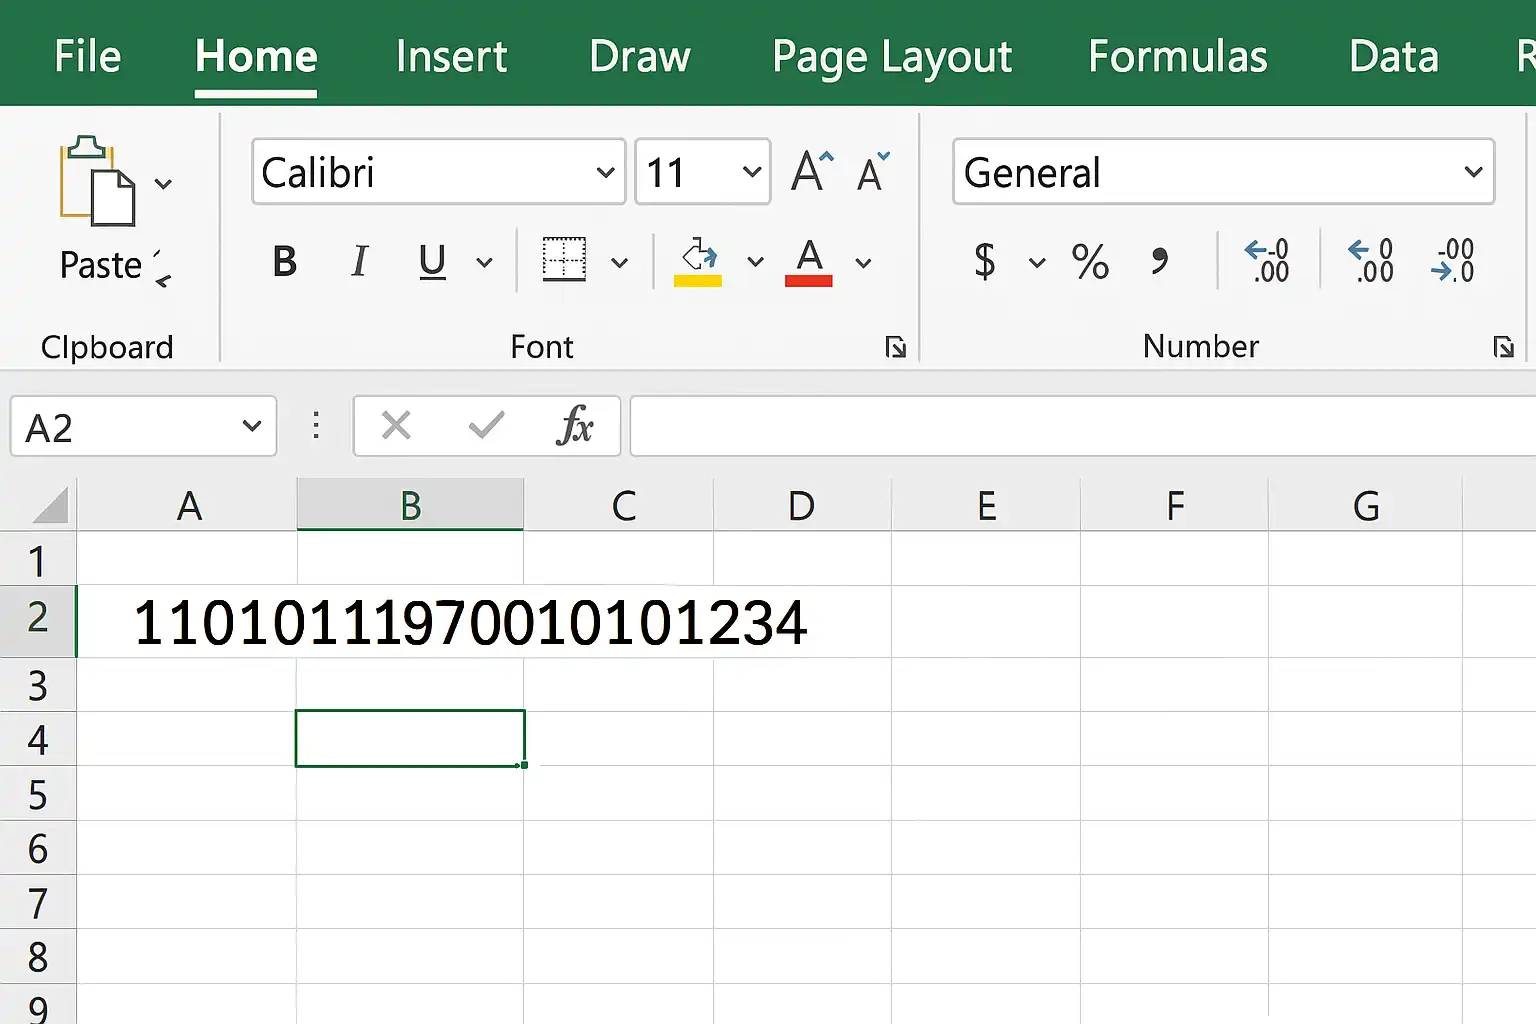Toggle Underline formatting
Viewport: 1536px width, 1024px height.
pos(432,262)
